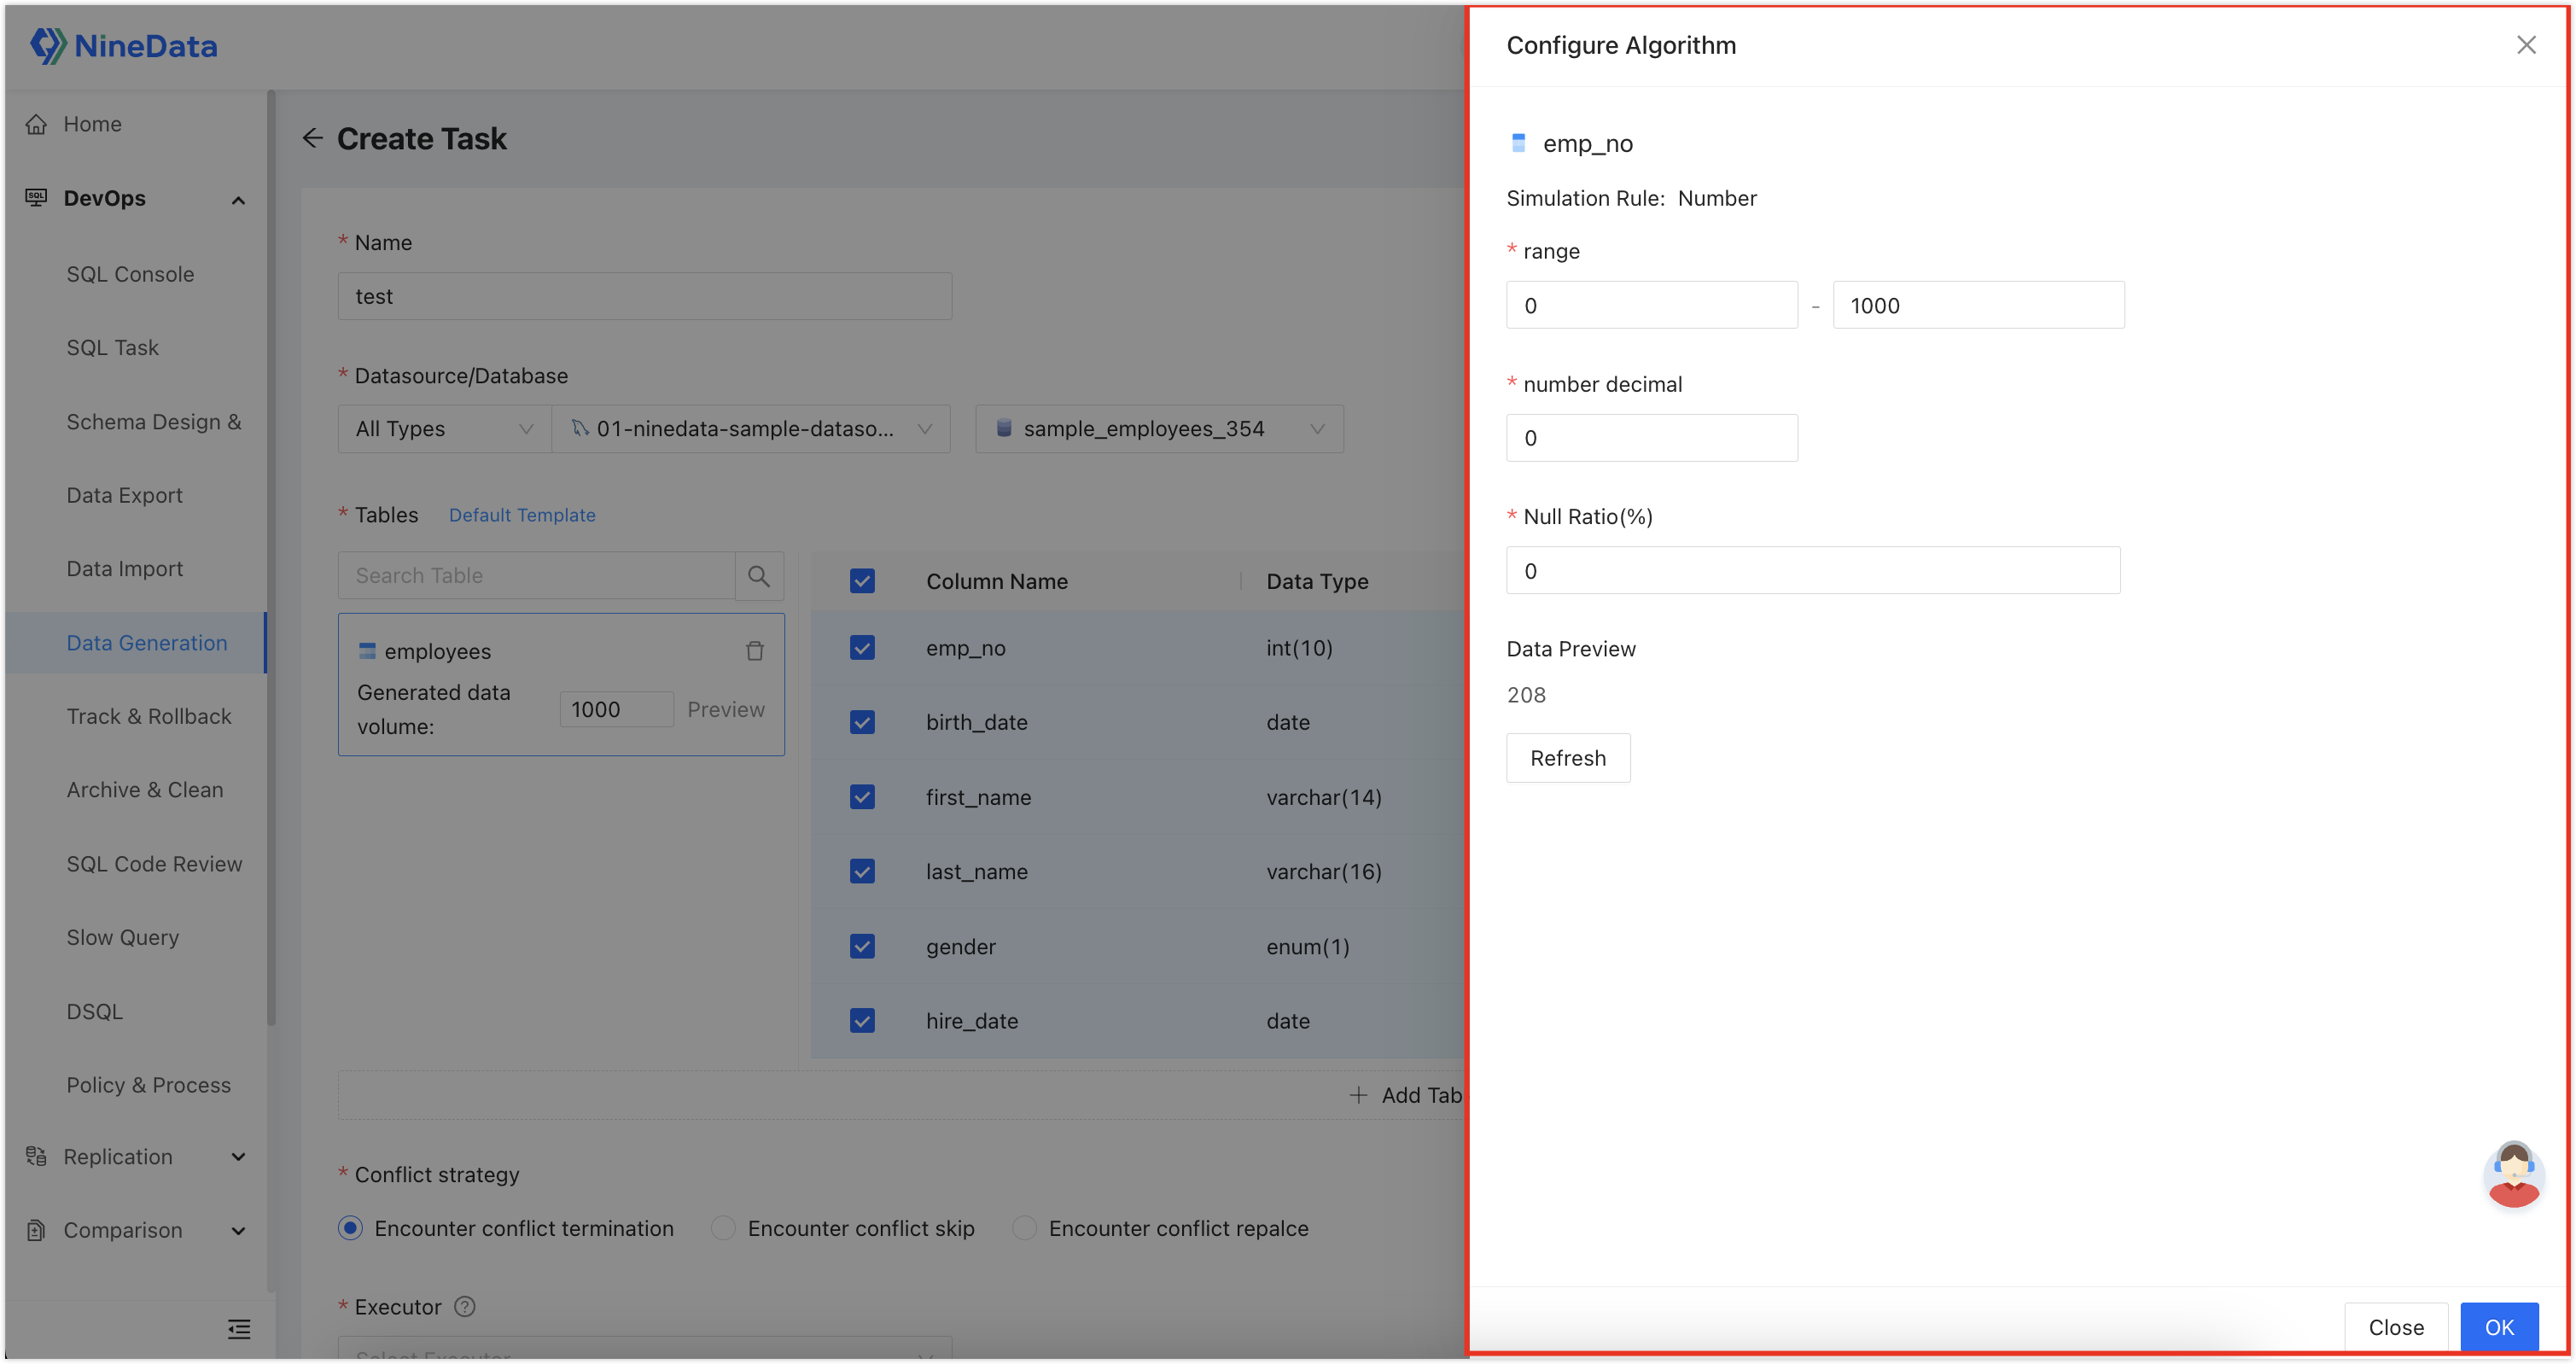Screen dimensions: 2576x1364
Task: Open the All Types dropdown
Action: (444, 429)
